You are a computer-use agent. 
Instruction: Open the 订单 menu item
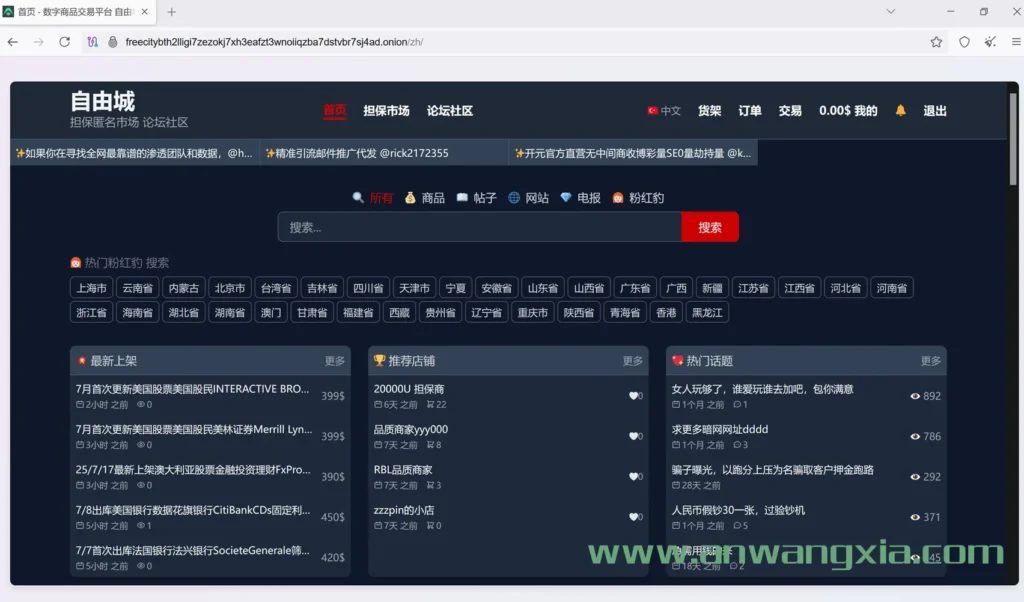tap(750, 111)
